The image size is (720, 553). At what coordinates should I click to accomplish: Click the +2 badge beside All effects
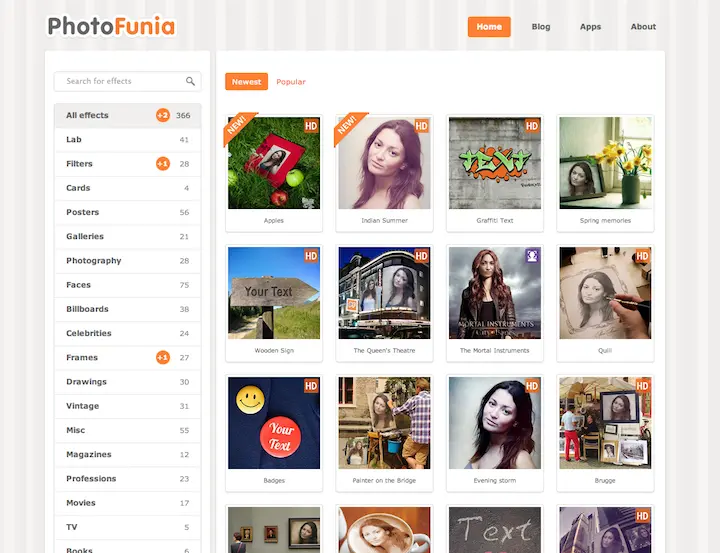coord(162,115)
